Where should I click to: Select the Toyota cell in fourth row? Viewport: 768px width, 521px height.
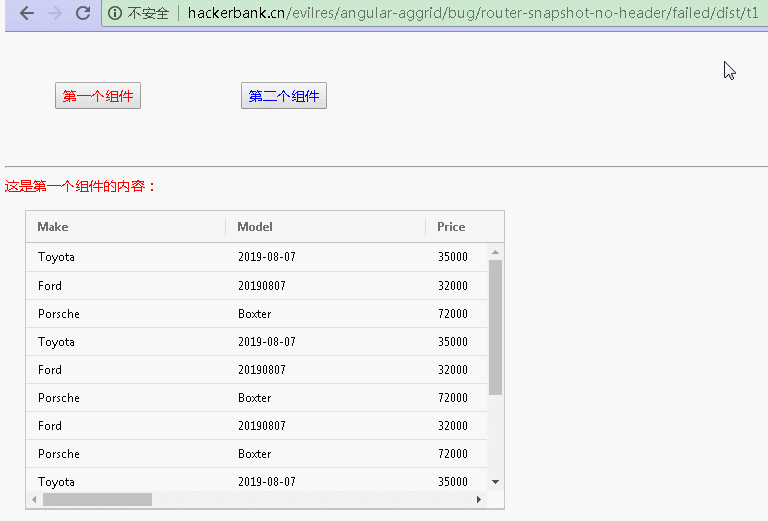coord(126,341)
